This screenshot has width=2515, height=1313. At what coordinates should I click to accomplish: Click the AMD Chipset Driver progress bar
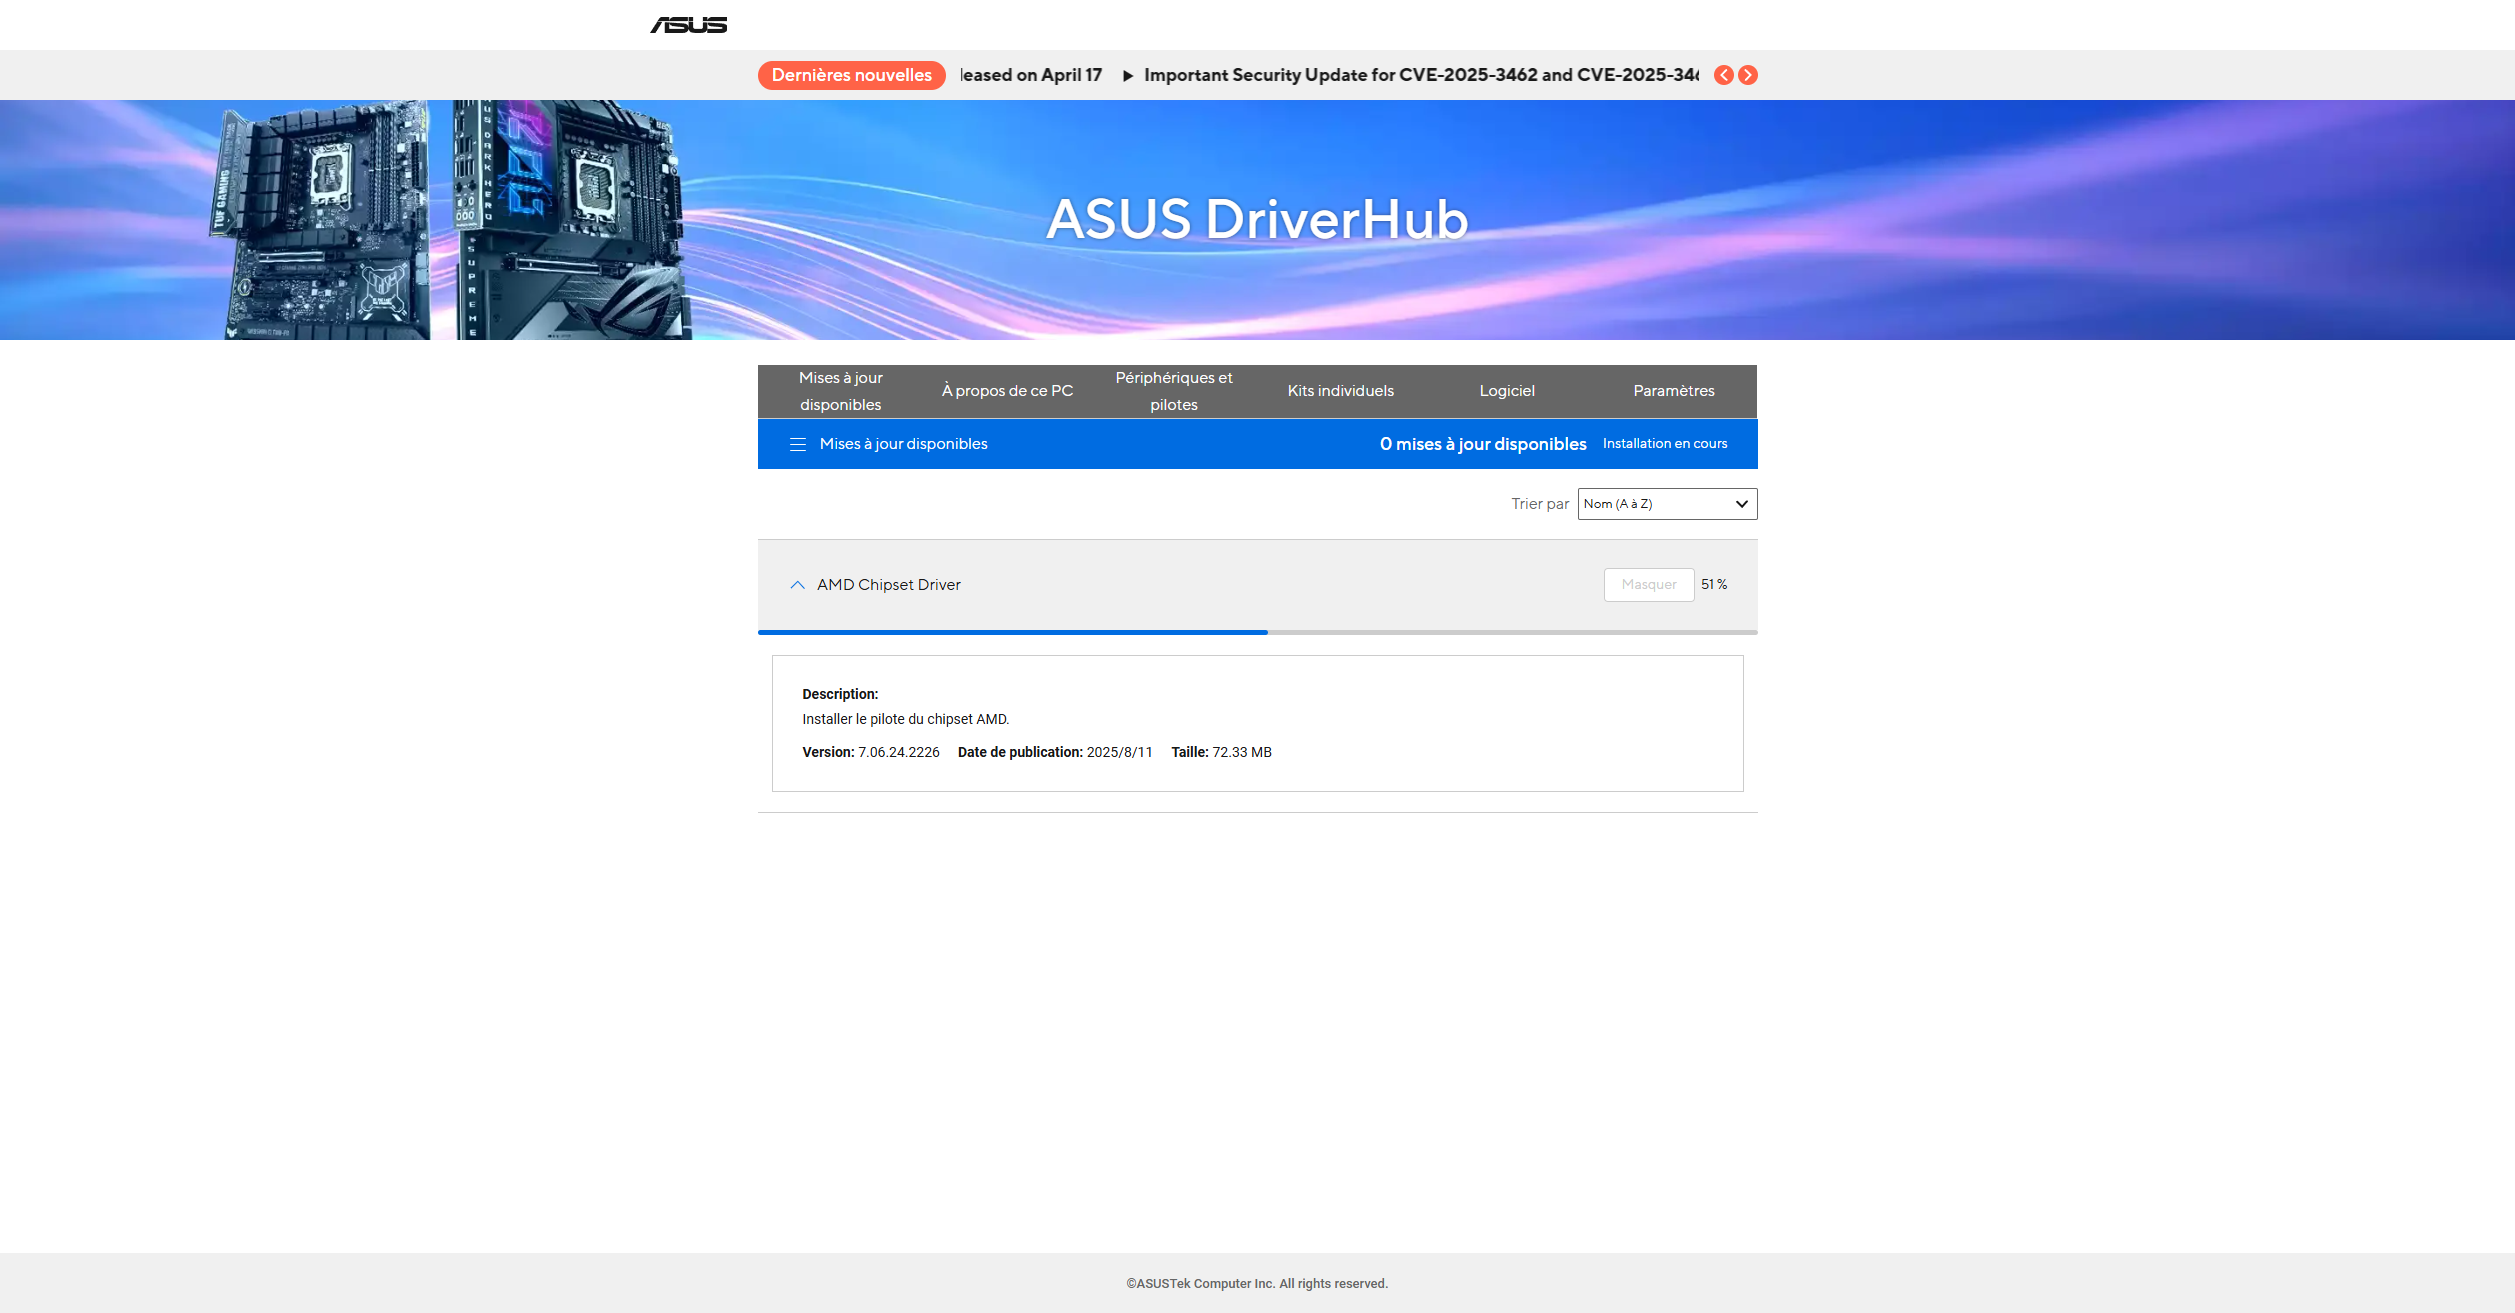point(1257,632)
